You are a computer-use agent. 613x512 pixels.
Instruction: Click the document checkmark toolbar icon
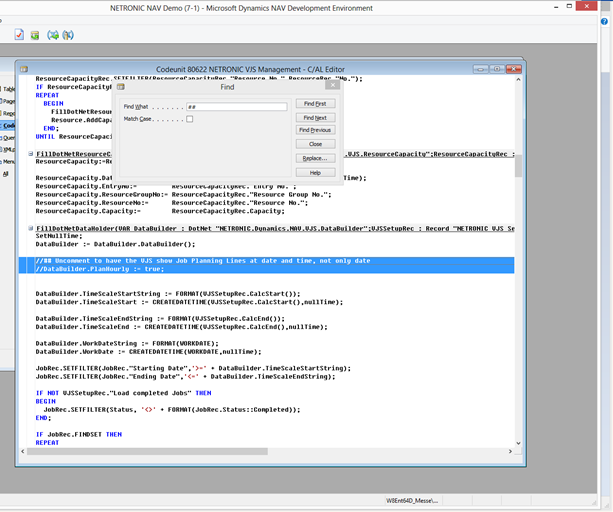pos(19,35)
